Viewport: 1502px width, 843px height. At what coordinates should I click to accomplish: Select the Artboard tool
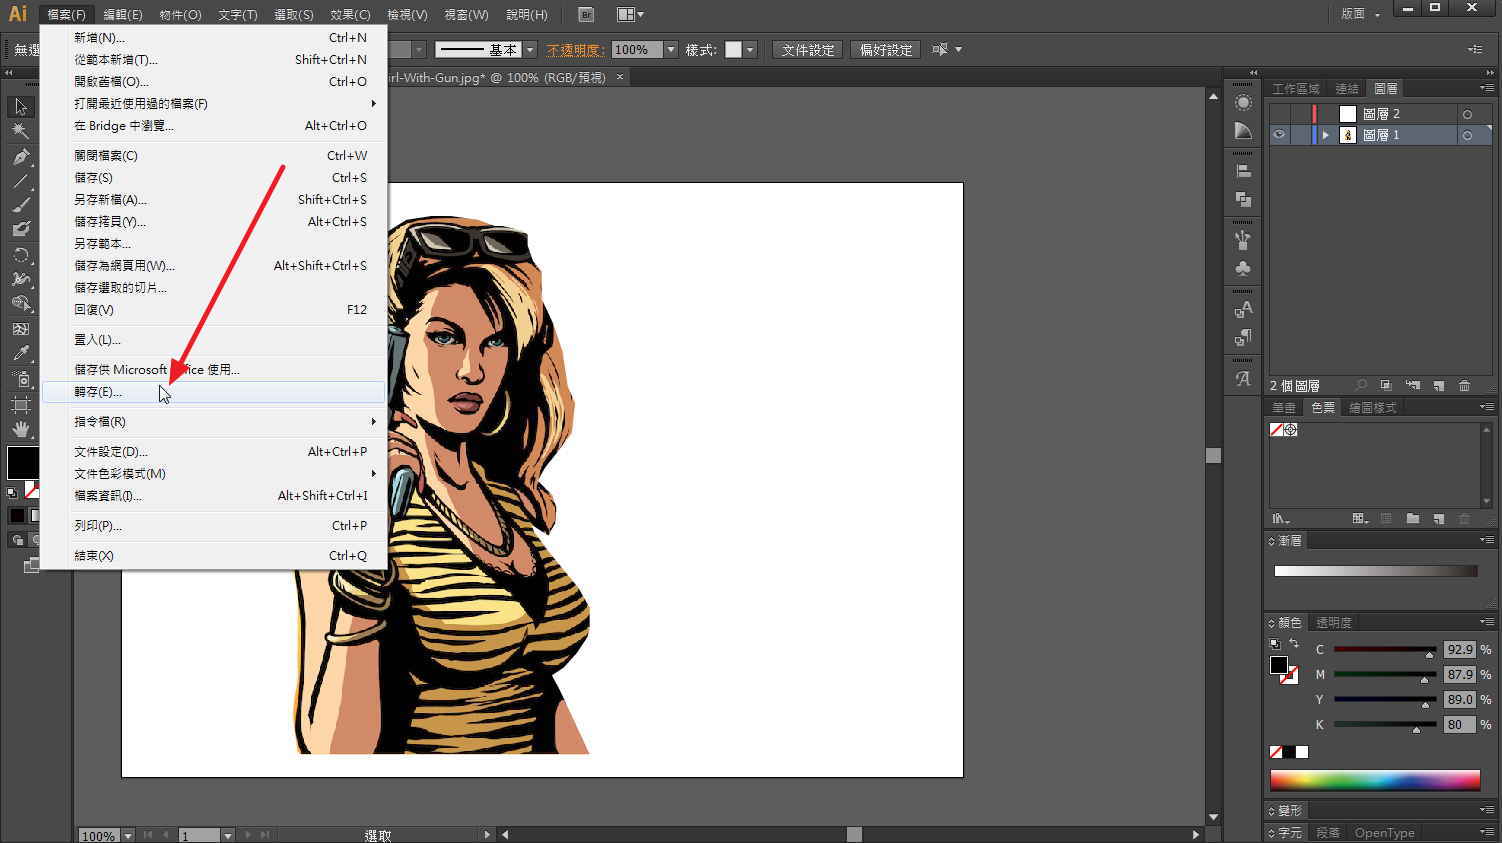(x=21, y=404)
